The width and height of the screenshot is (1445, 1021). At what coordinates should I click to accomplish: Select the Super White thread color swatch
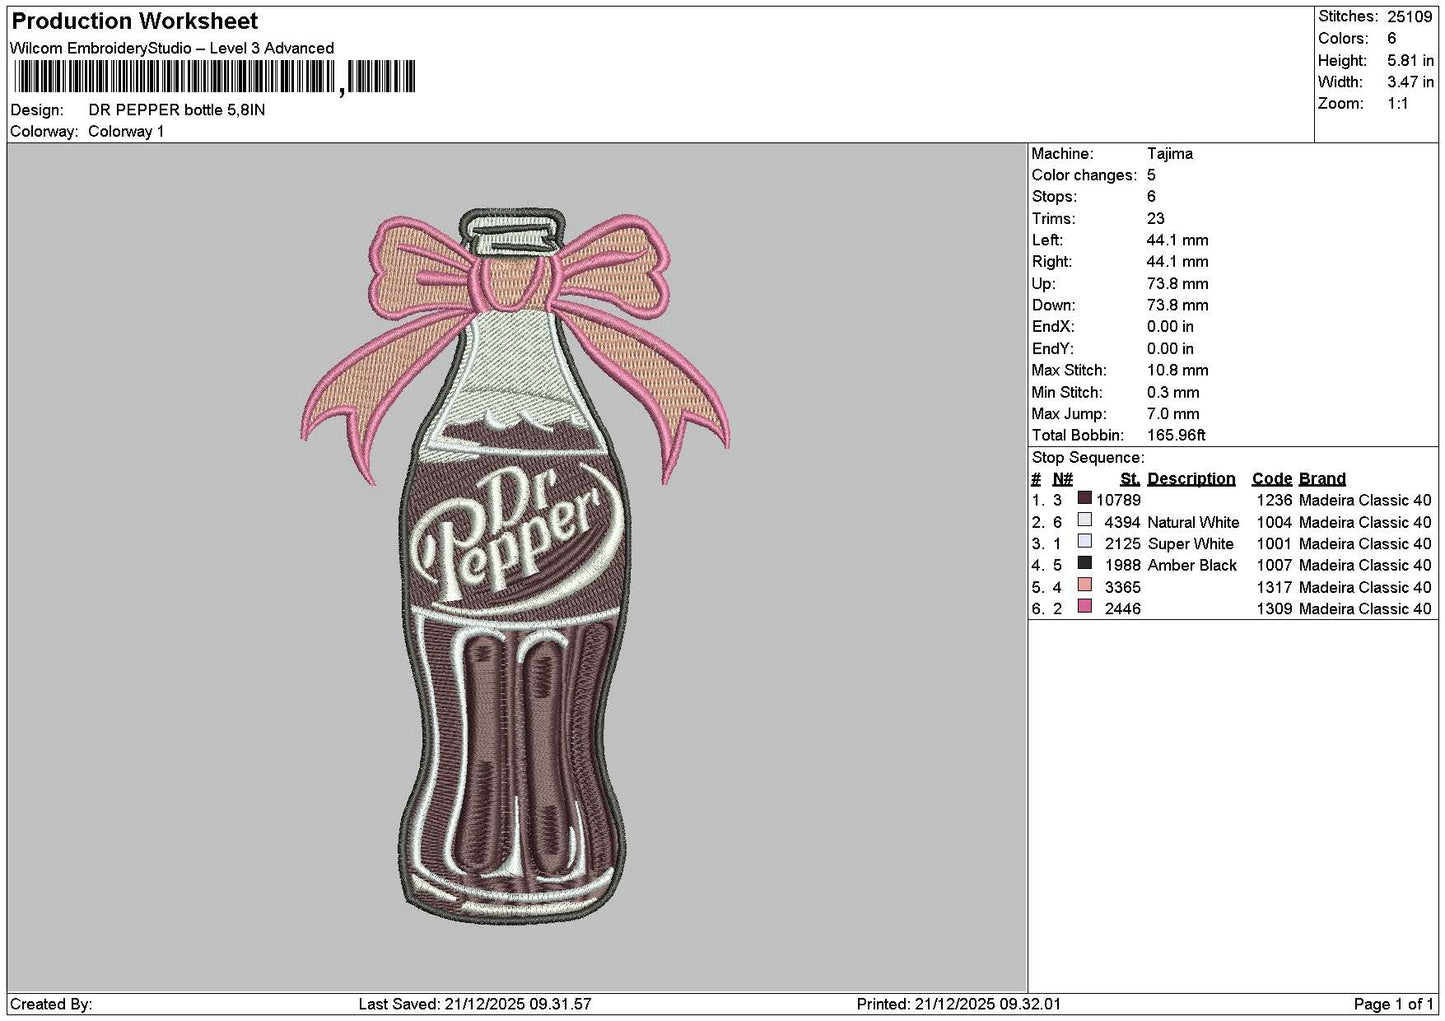pos(1084,542)
